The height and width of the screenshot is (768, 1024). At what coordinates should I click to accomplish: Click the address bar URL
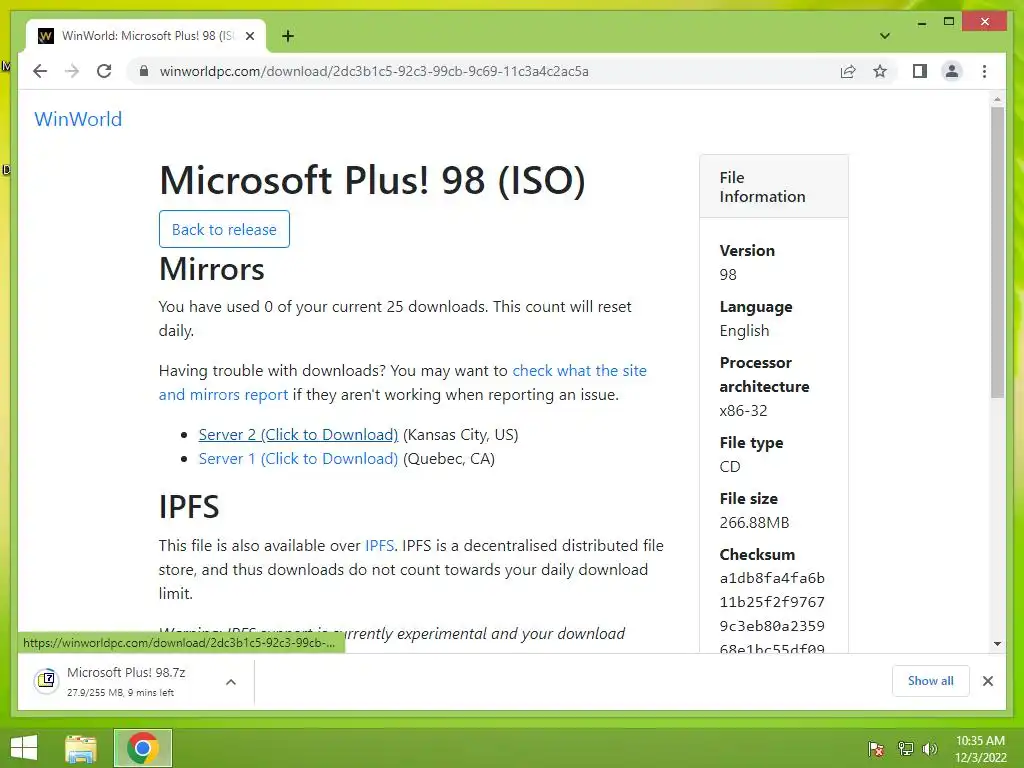pyautogui.click(x=374, y=71)
